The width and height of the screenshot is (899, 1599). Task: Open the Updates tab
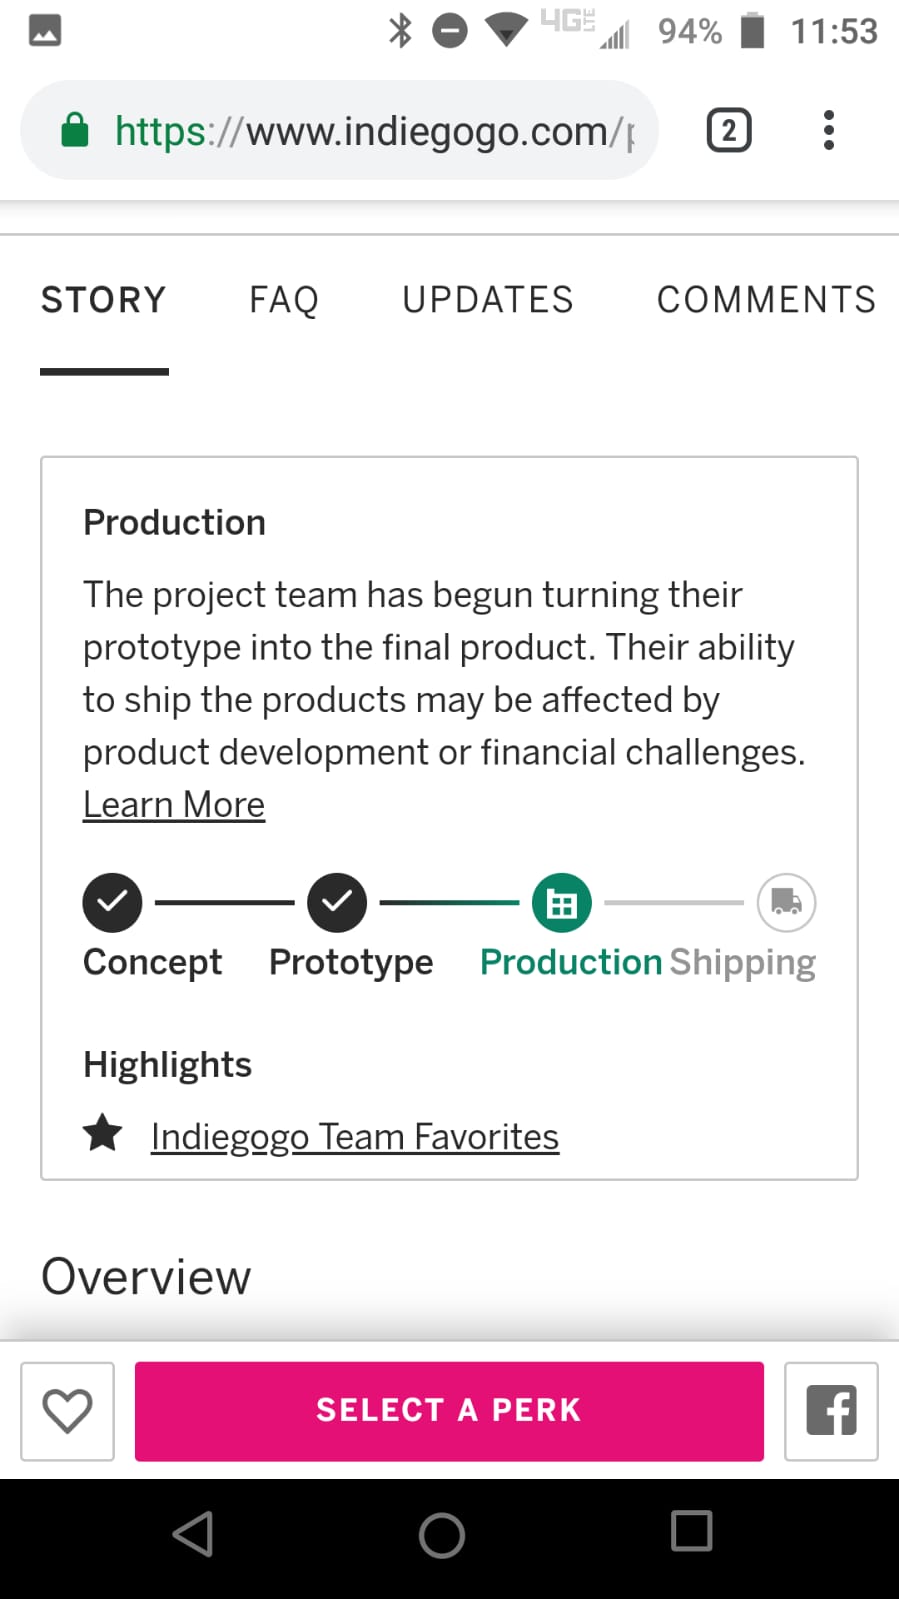tap(488, 300)
